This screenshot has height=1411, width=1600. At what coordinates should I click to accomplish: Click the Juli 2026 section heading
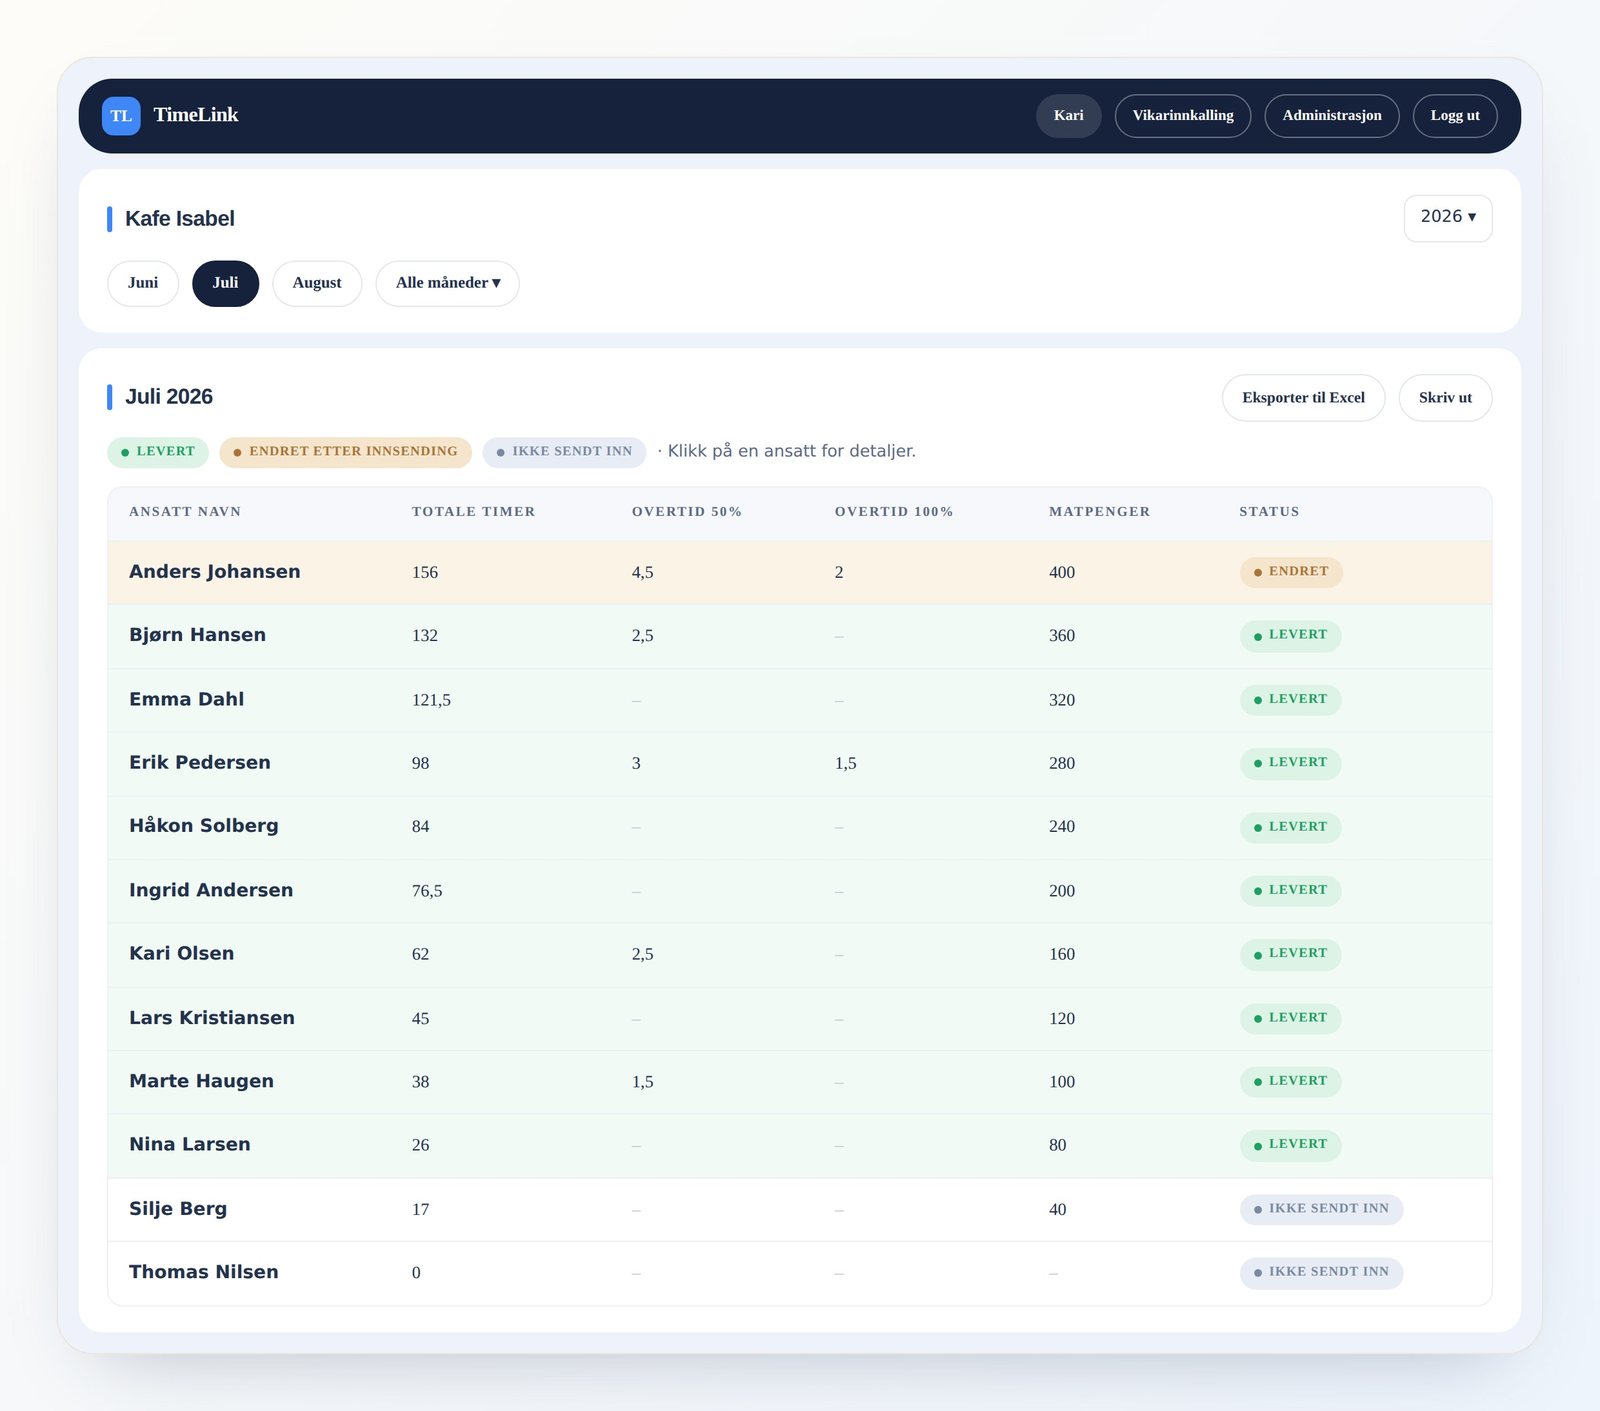click(x=169, y=397)
